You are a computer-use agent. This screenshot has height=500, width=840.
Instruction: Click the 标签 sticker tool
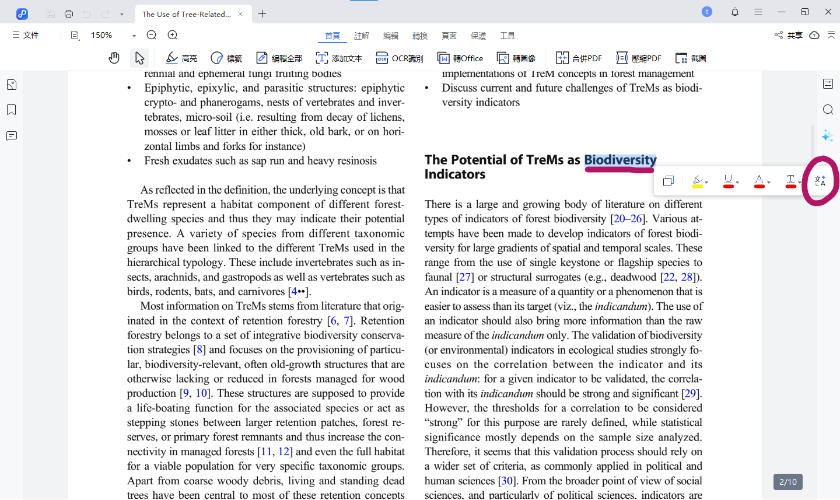(x=226, y=58)
